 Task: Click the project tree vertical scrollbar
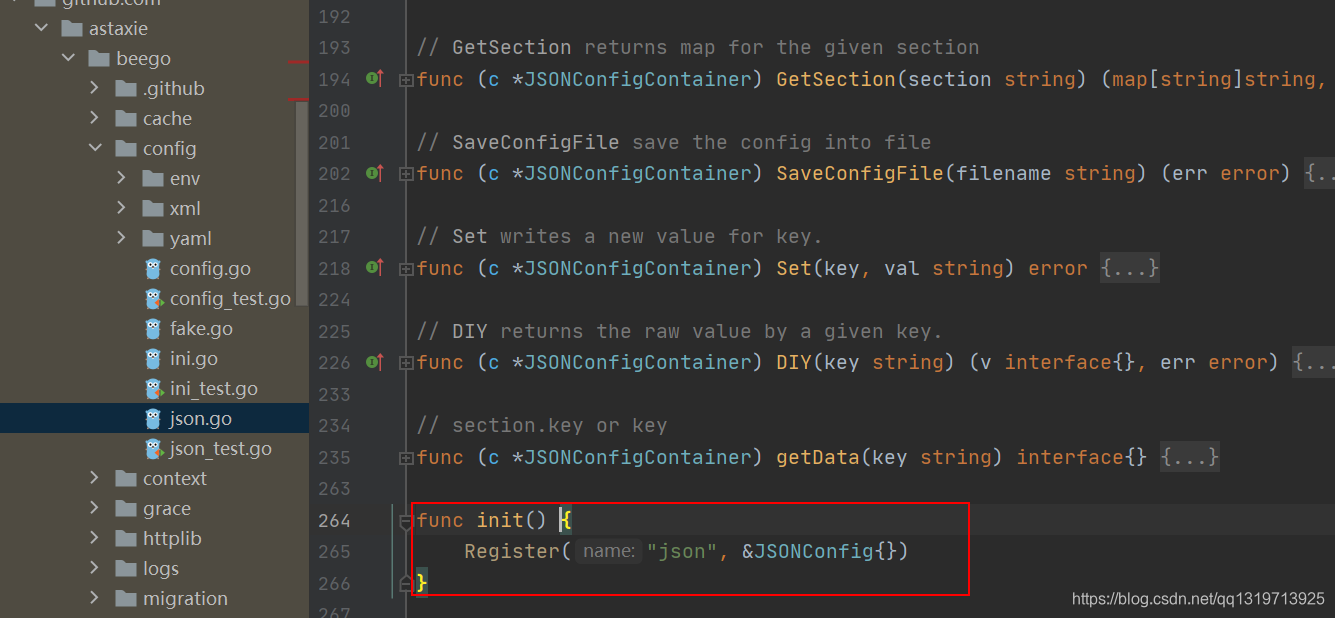pos(302,190)
